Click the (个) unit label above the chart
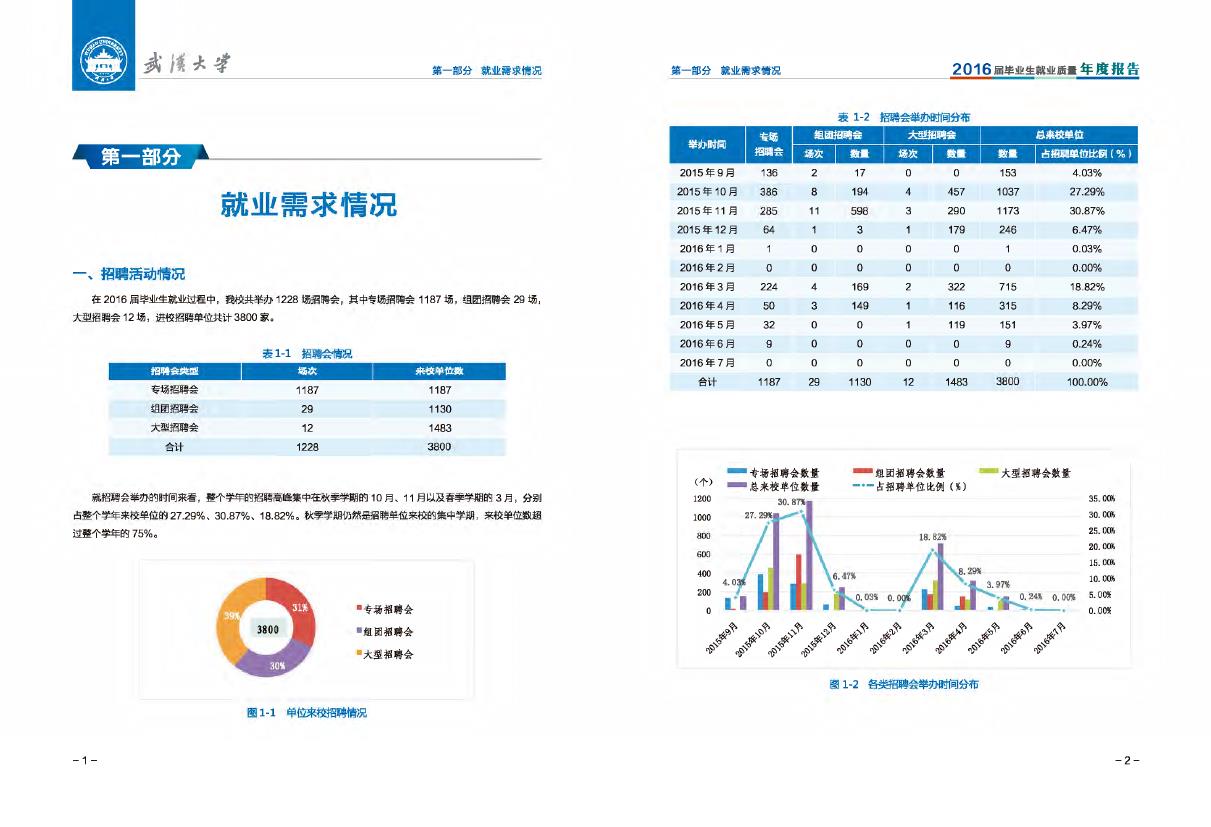Screen dimensions: 1211x827 point(702,482)
